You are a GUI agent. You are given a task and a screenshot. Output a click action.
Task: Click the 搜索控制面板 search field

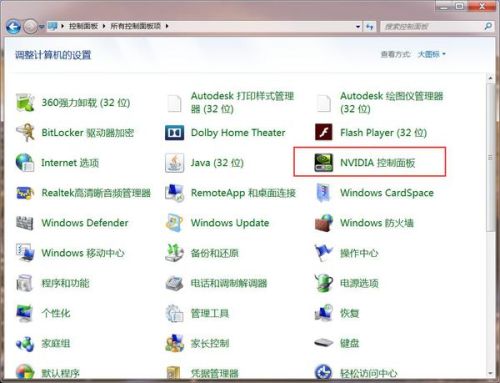coord(433,26)
